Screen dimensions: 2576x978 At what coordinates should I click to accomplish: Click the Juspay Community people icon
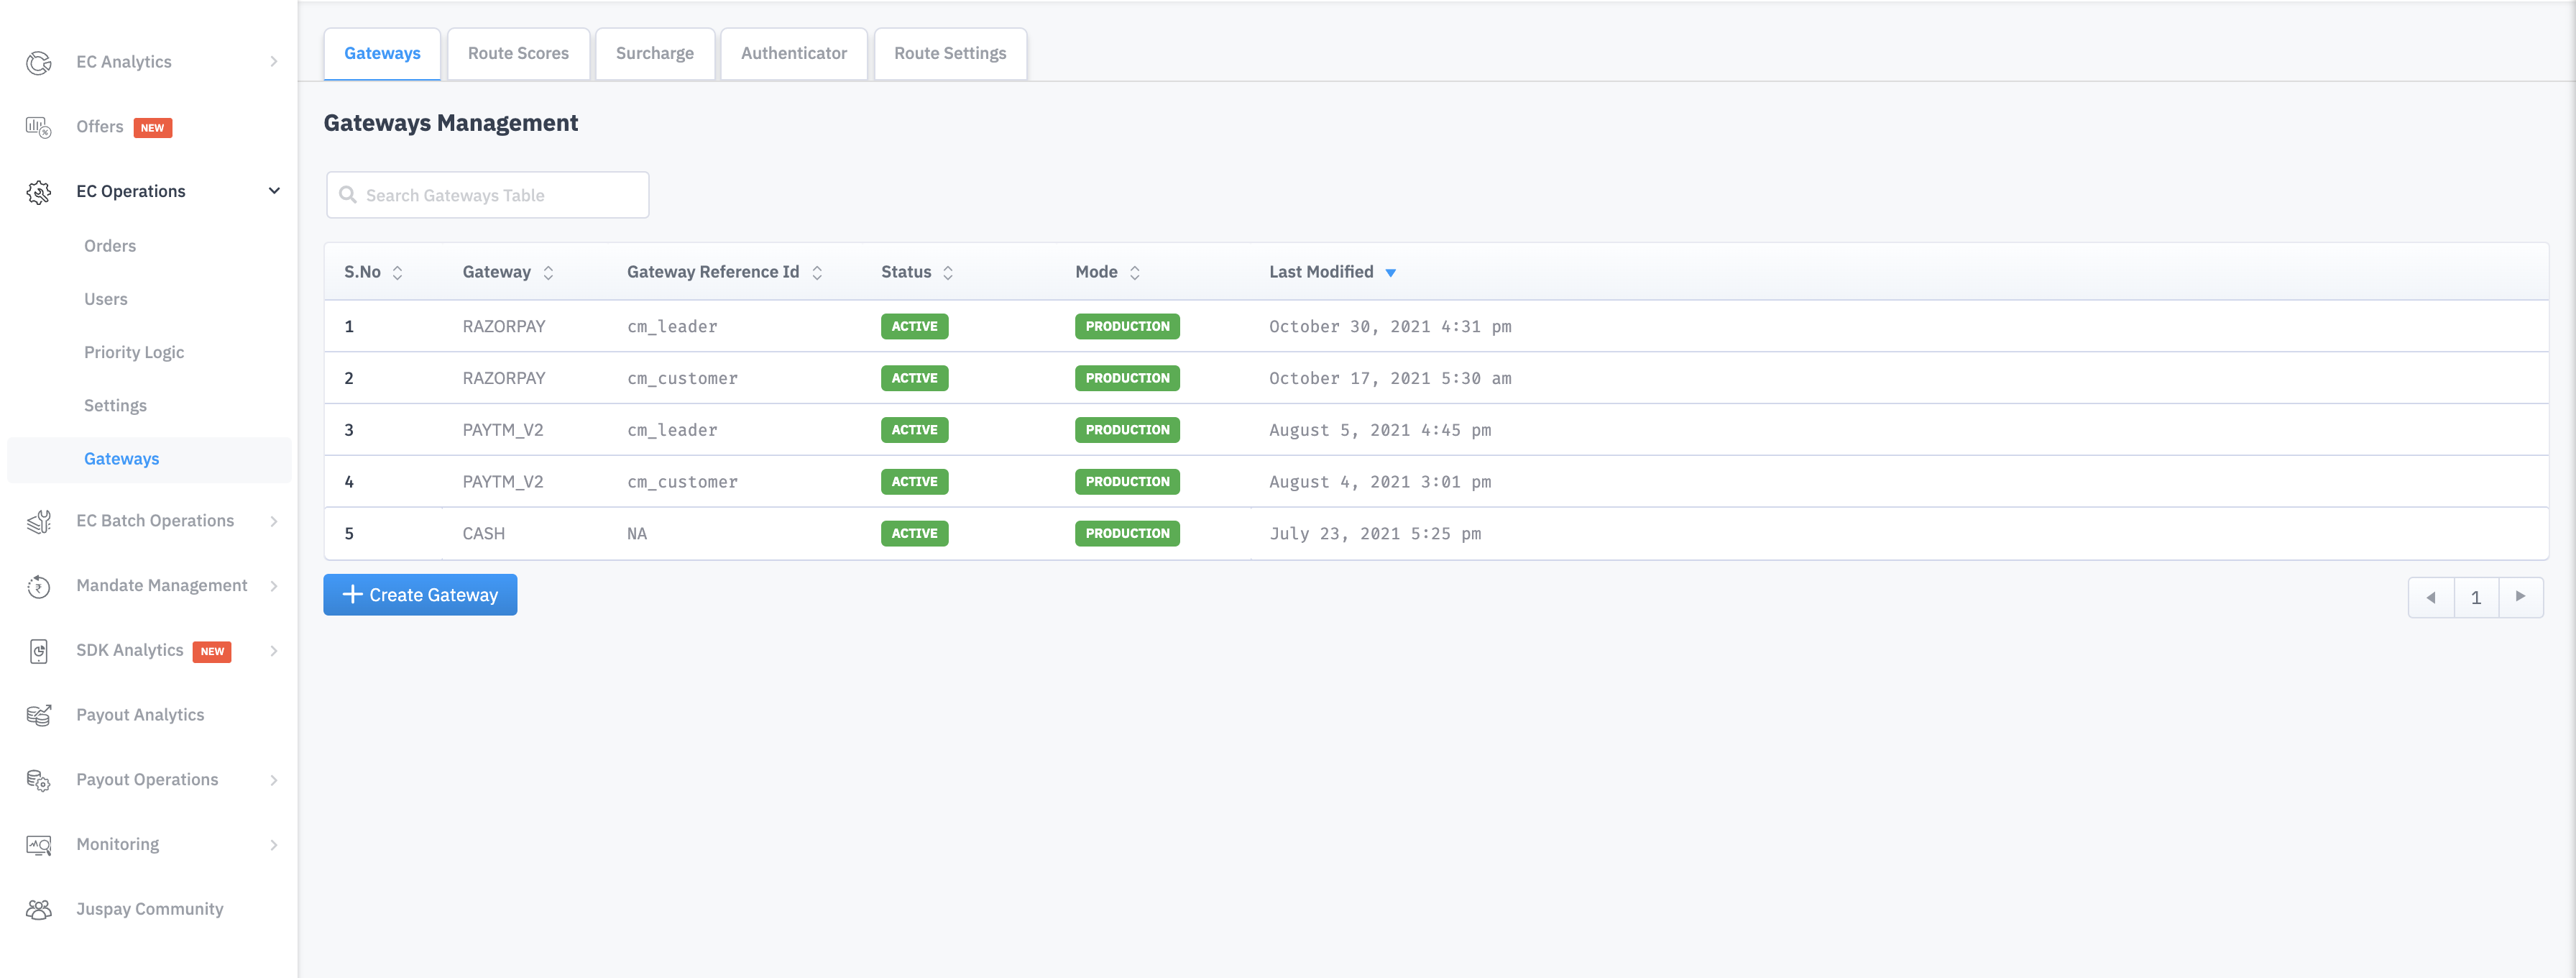tap(38, 909)
